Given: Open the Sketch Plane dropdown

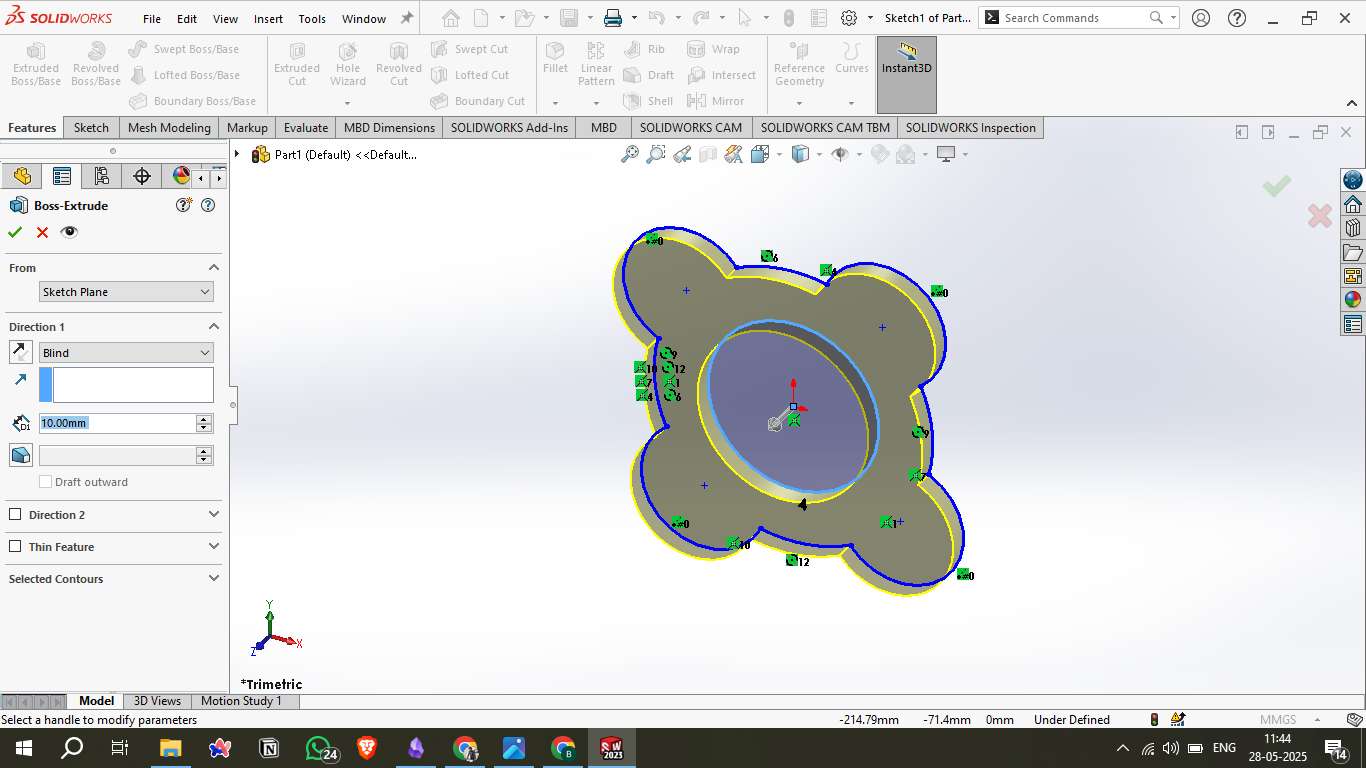Looking at the screenshot, I should (x=126, y=292).
